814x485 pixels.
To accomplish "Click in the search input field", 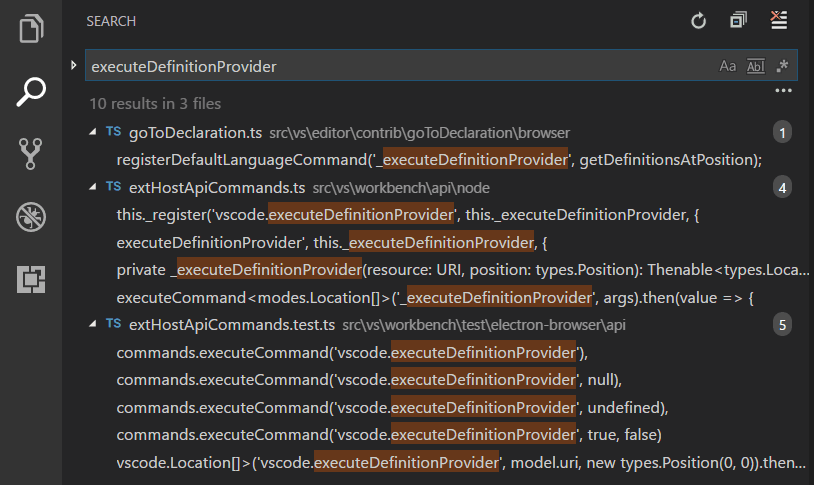I will (400, 67).
